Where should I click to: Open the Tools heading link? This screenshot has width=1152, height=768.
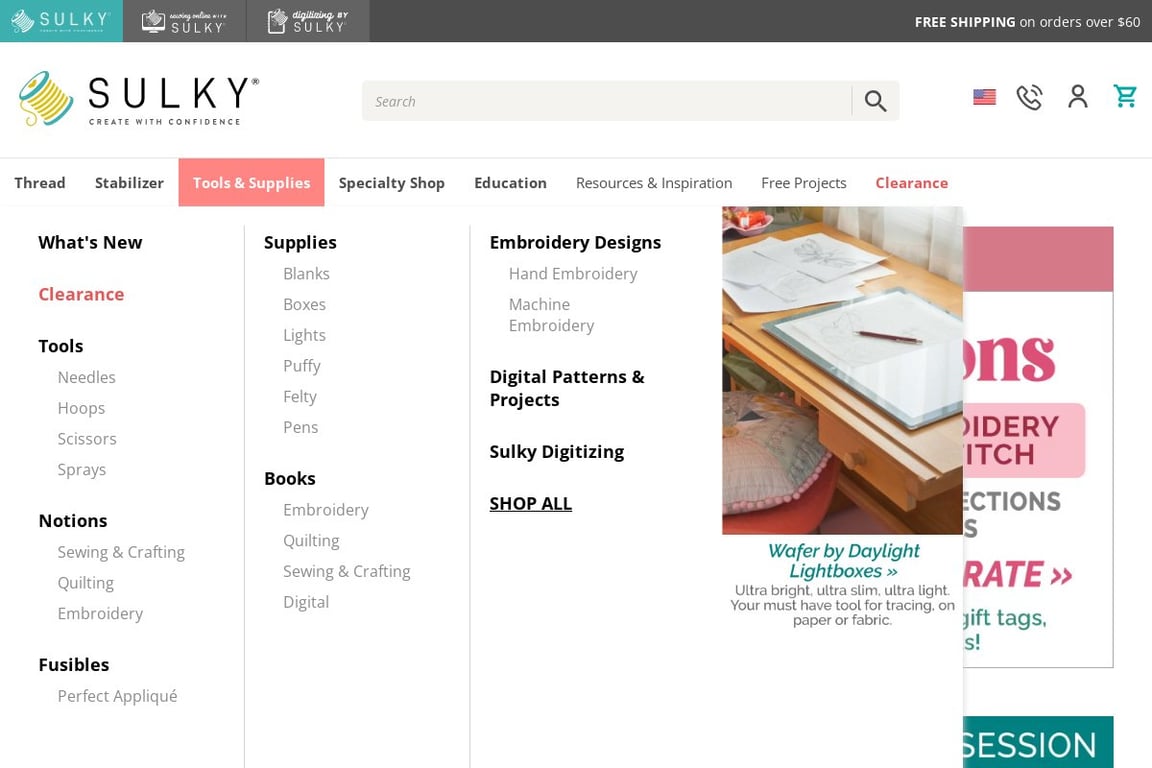click(61, 345)
